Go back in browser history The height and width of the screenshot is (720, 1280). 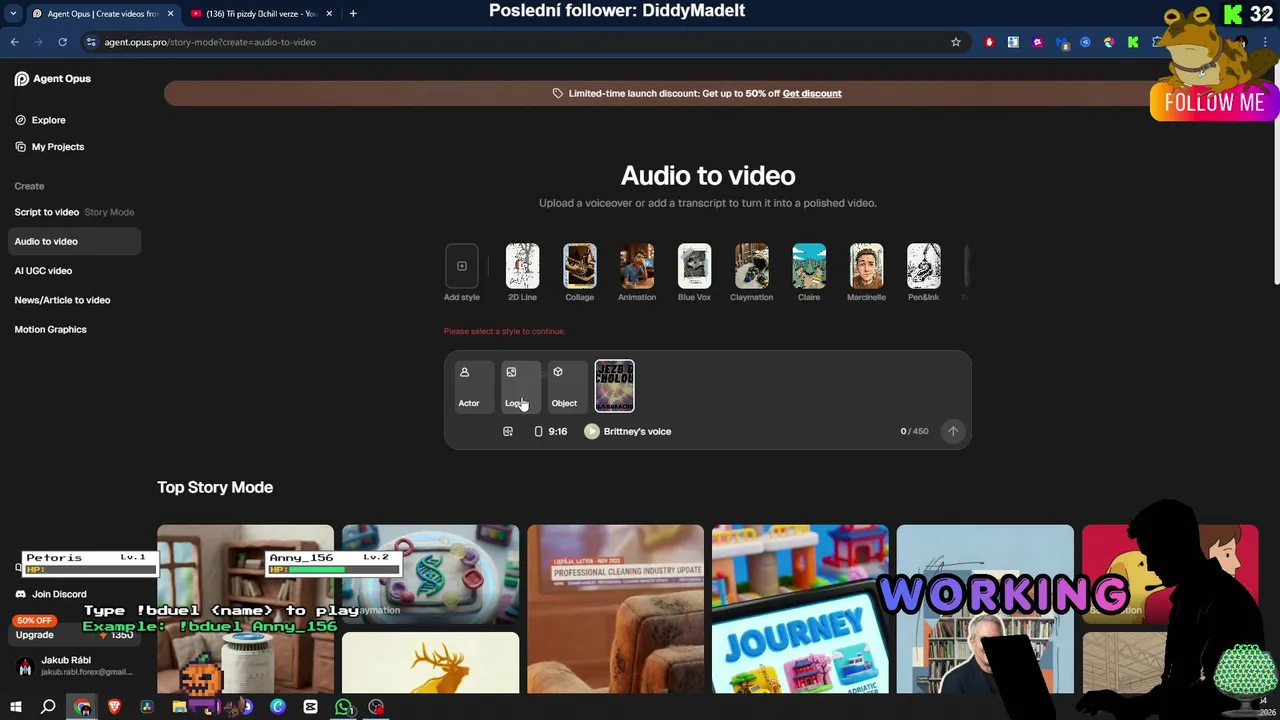[14, 42]
